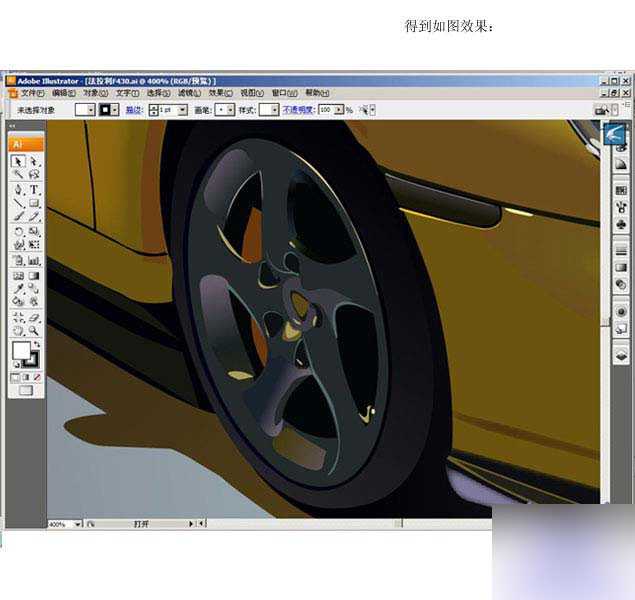
Task: Open the stroke weight 1 pt dropdown
Action: click(183, 110)
